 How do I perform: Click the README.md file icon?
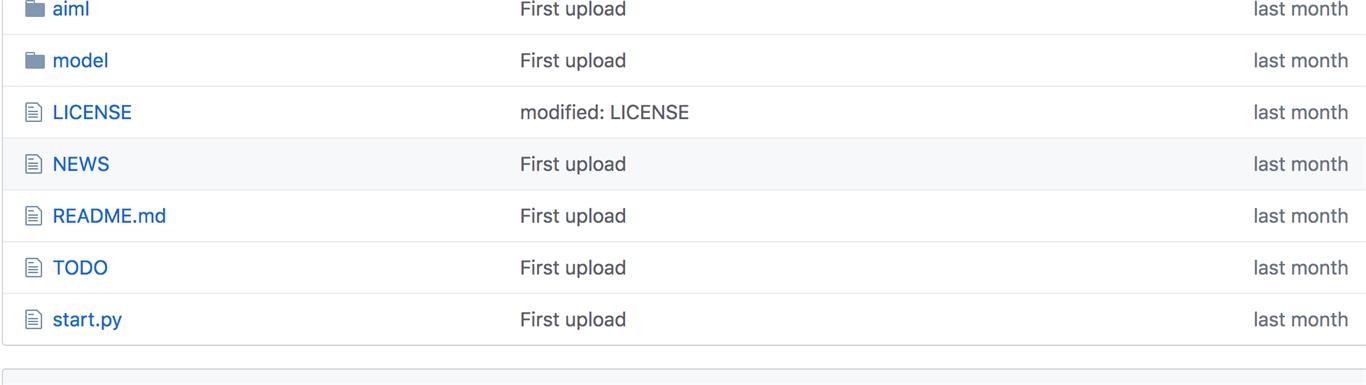click(x=34, y=216)
